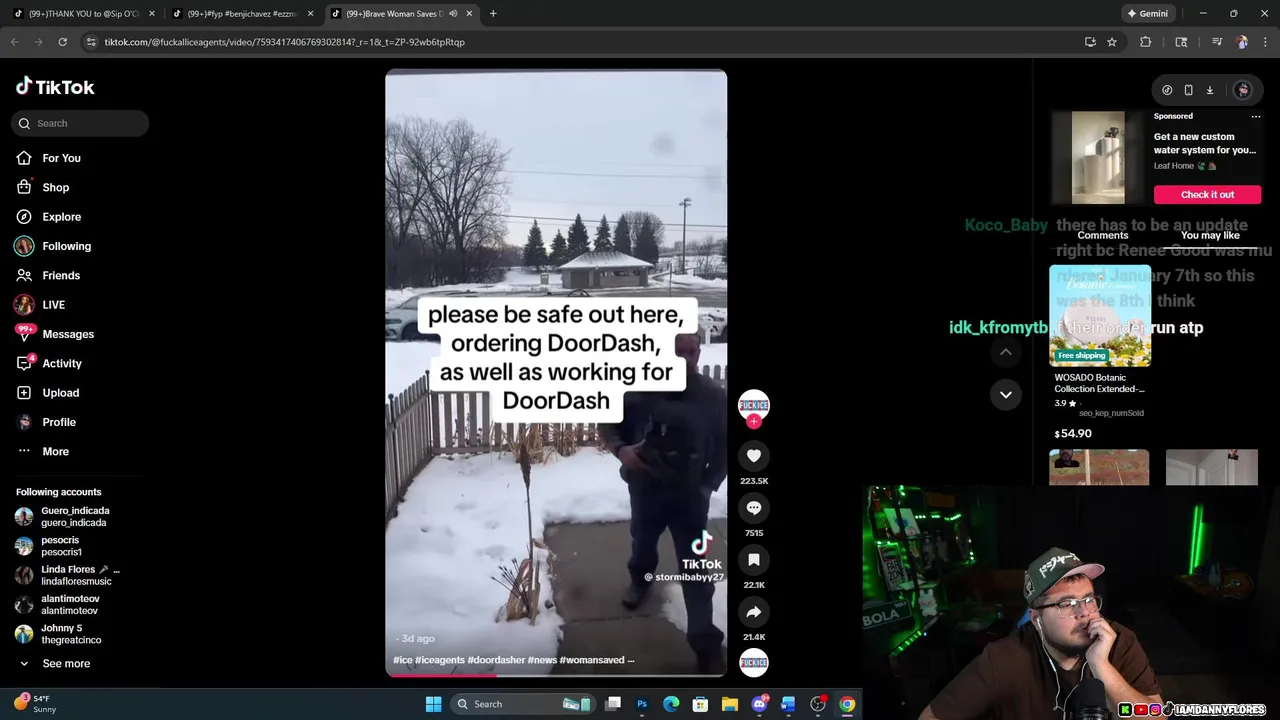The width and height of the screenshot is (1280, 720).
Task: Launch Microsoft Edge from taskbar
Action: tap(671, 704)
